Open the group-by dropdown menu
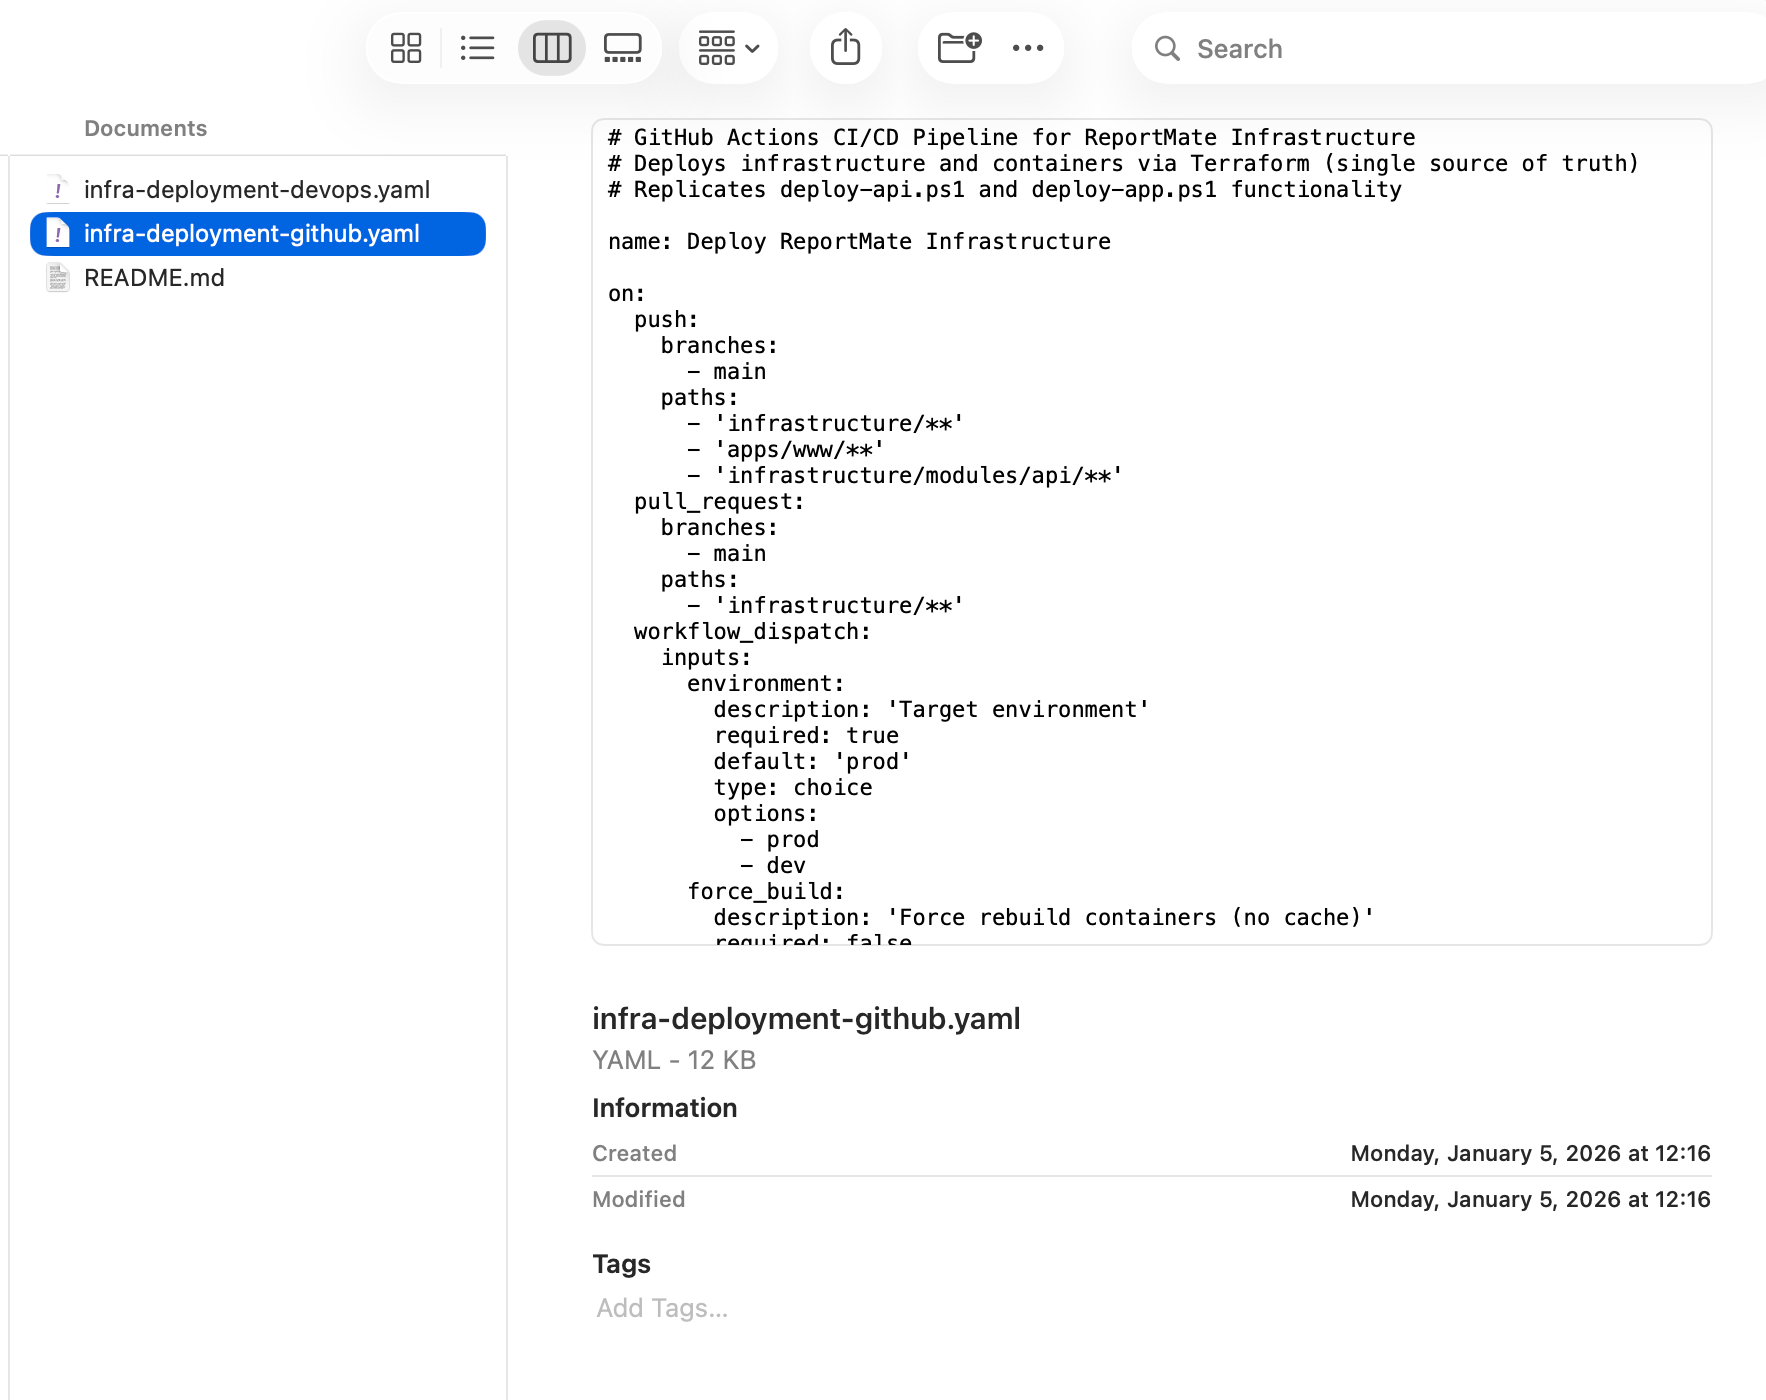This screenshot has height=1400, width=1766. (729, 48)
